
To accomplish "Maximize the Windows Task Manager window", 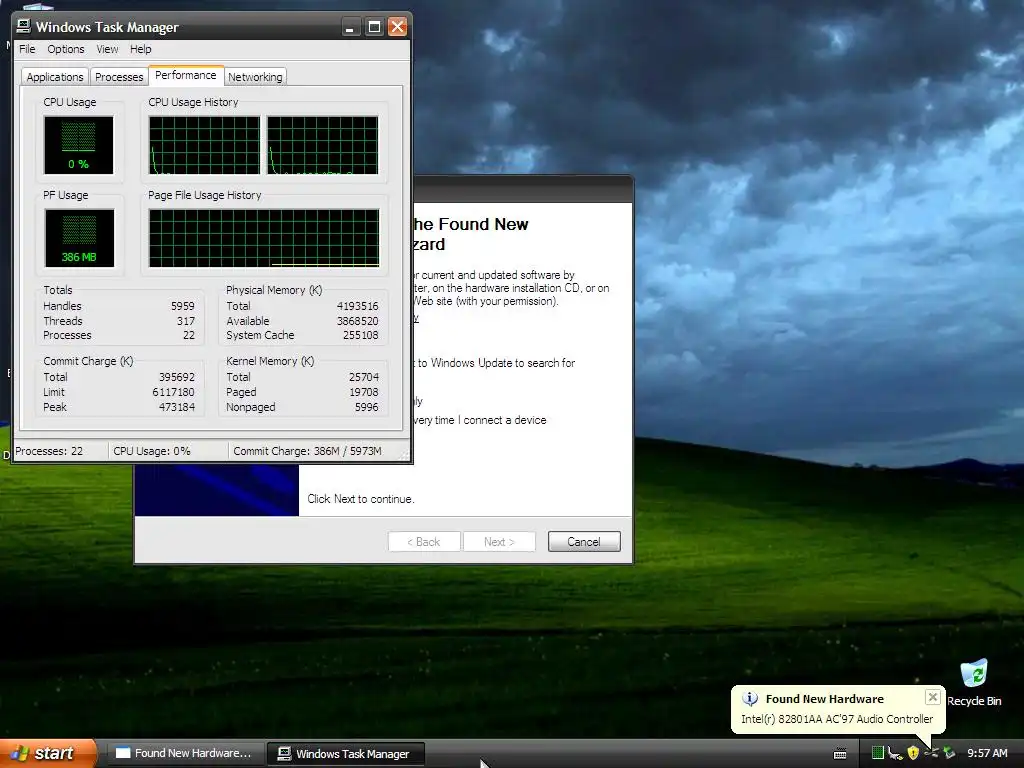I will point(374,27).
